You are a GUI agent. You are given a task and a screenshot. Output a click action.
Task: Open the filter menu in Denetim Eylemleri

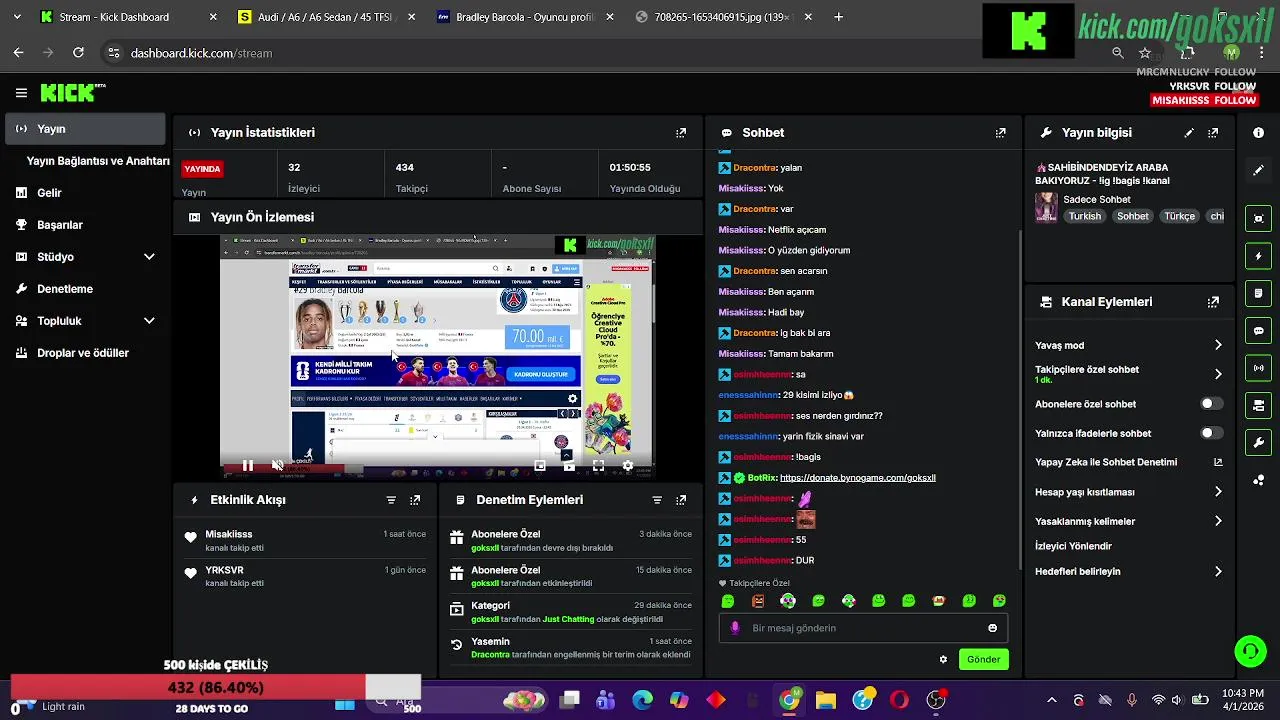coord(657,500)
